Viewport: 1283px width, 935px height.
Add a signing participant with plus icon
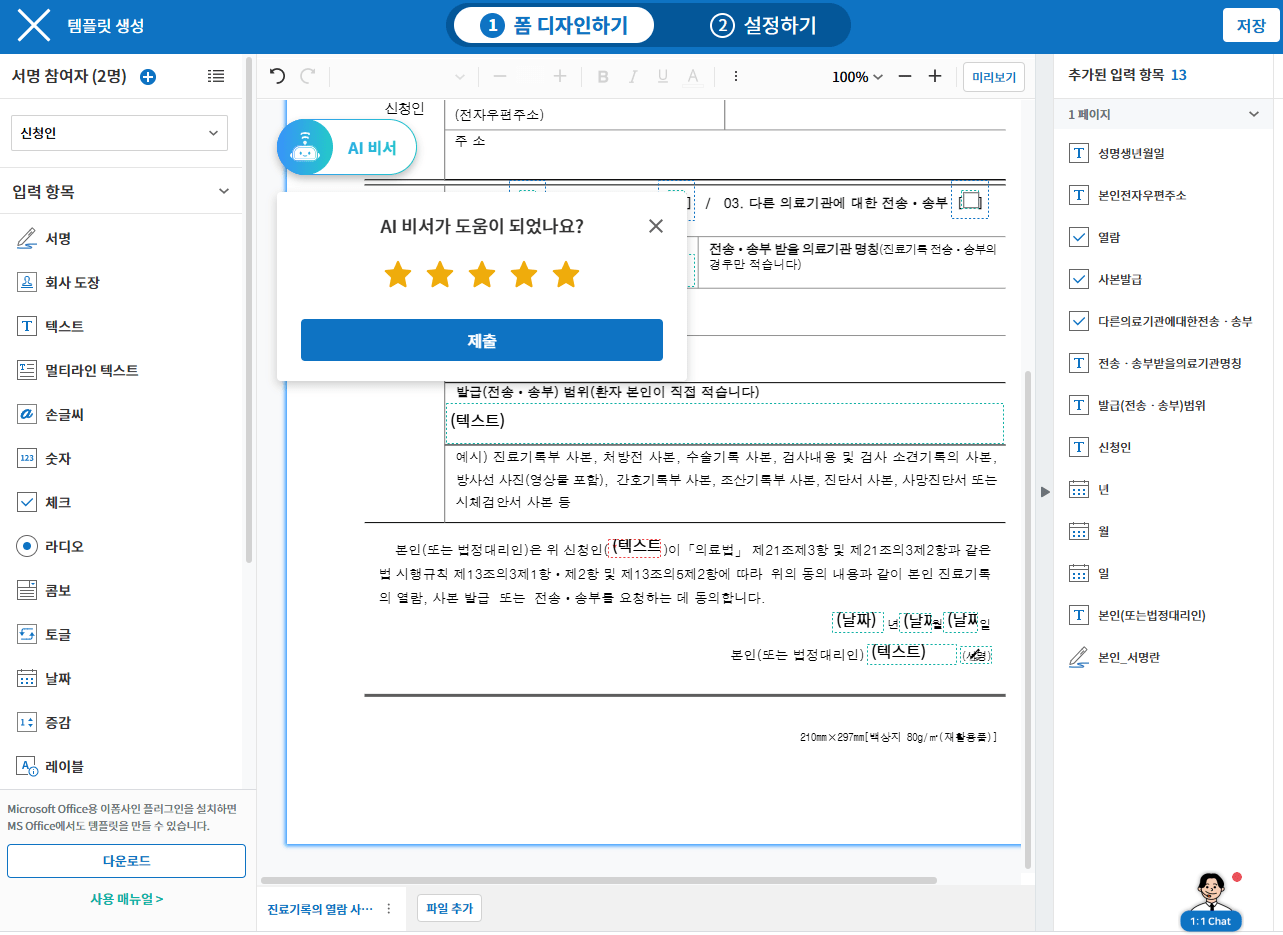pyautogui.click(x=148, y=77)
